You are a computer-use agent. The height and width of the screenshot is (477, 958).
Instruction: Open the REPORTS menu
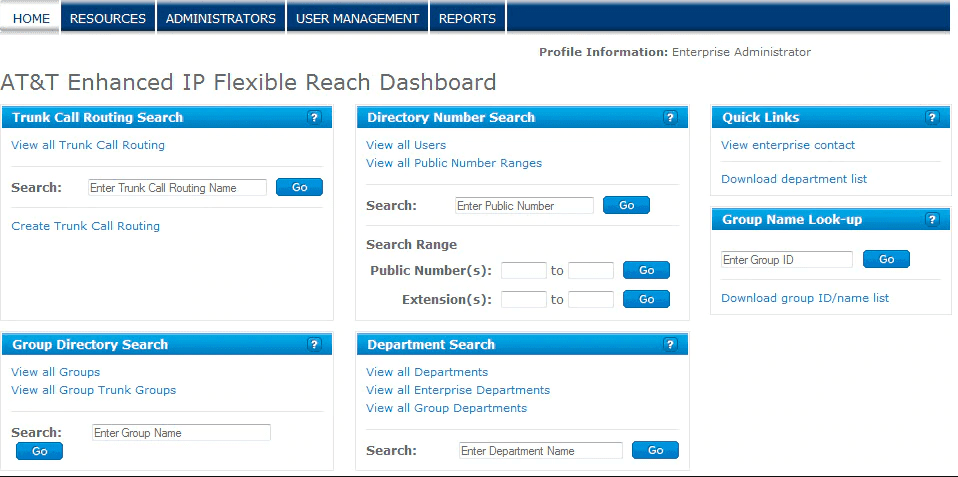coord(467,18)
